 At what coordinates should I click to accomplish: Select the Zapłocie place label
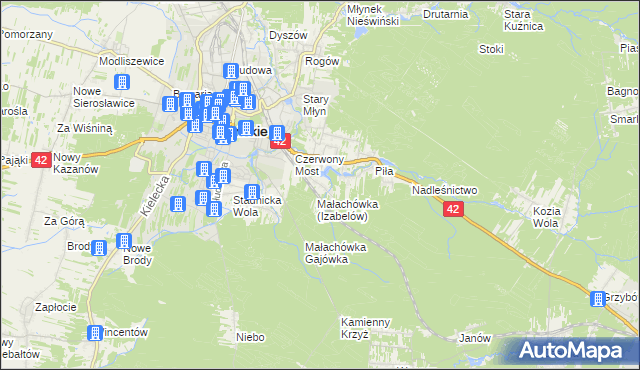tap(56, 307)
